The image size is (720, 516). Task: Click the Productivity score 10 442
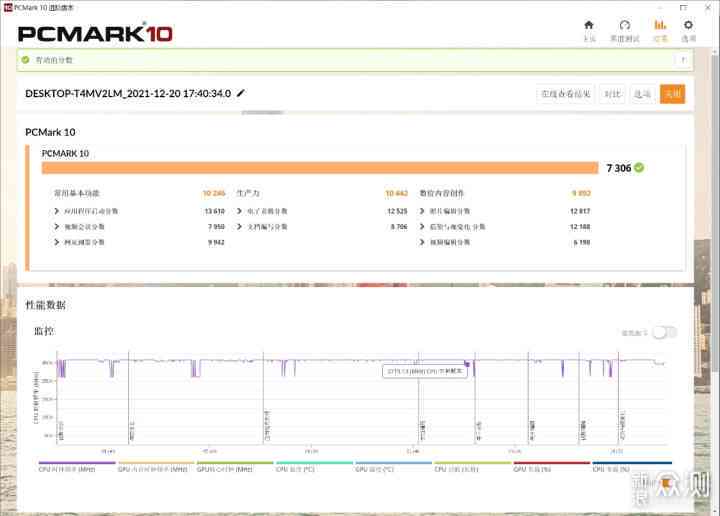[397, 193]
